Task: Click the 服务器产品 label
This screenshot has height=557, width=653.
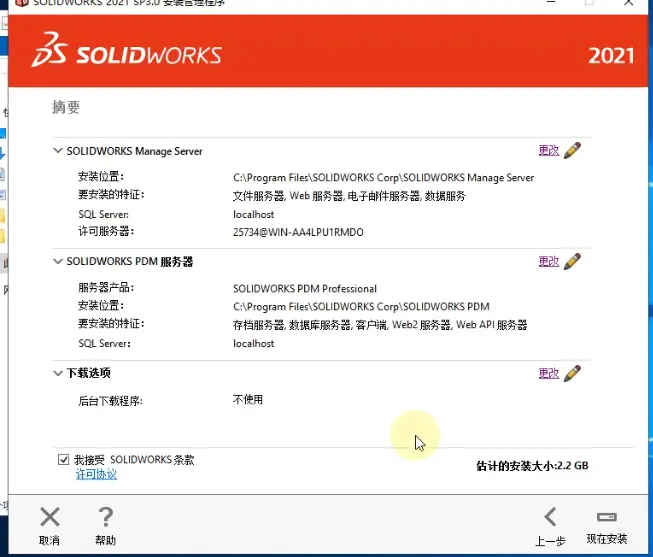Action: pyautogui.click(x=106, y=287)
